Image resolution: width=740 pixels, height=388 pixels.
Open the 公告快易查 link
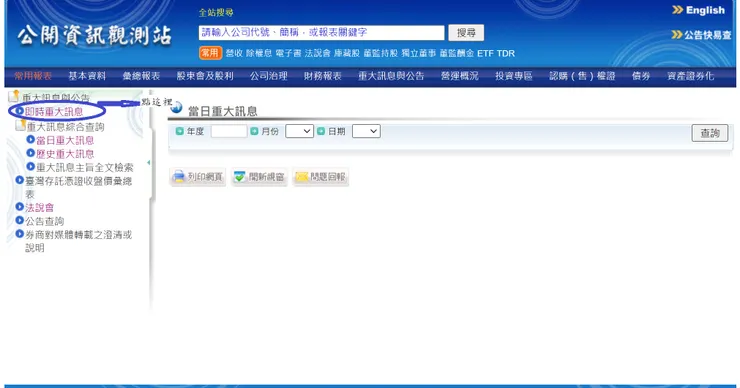(701, 35)
